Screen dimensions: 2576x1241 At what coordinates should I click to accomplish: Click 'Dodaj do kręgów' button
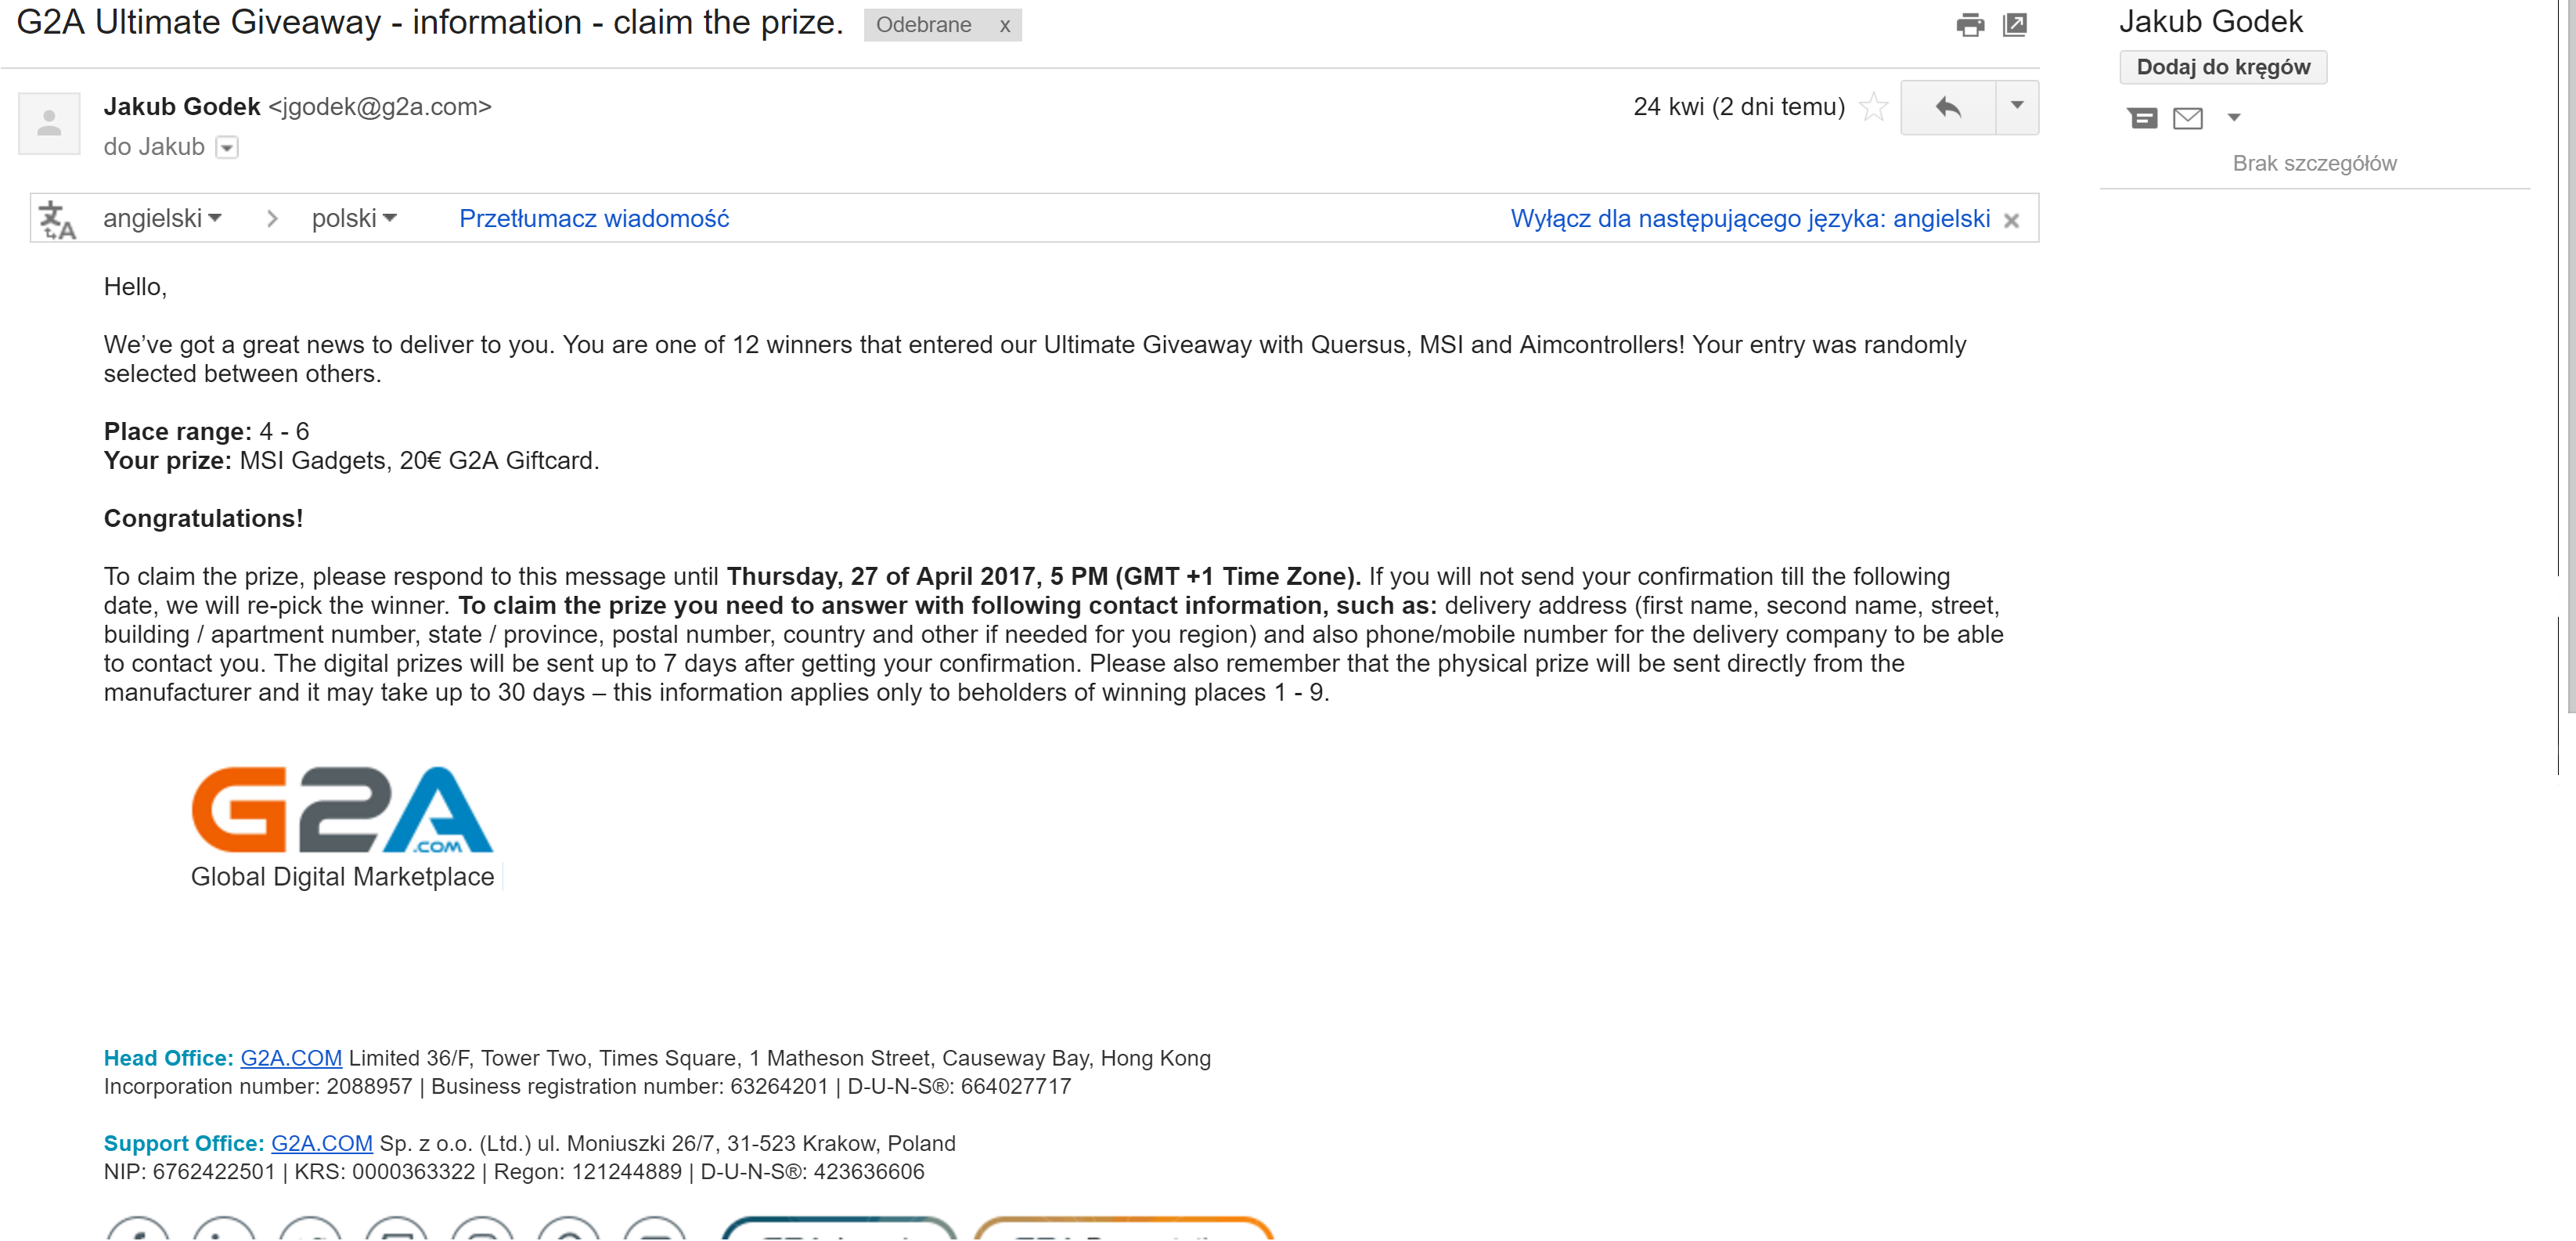2223,67
